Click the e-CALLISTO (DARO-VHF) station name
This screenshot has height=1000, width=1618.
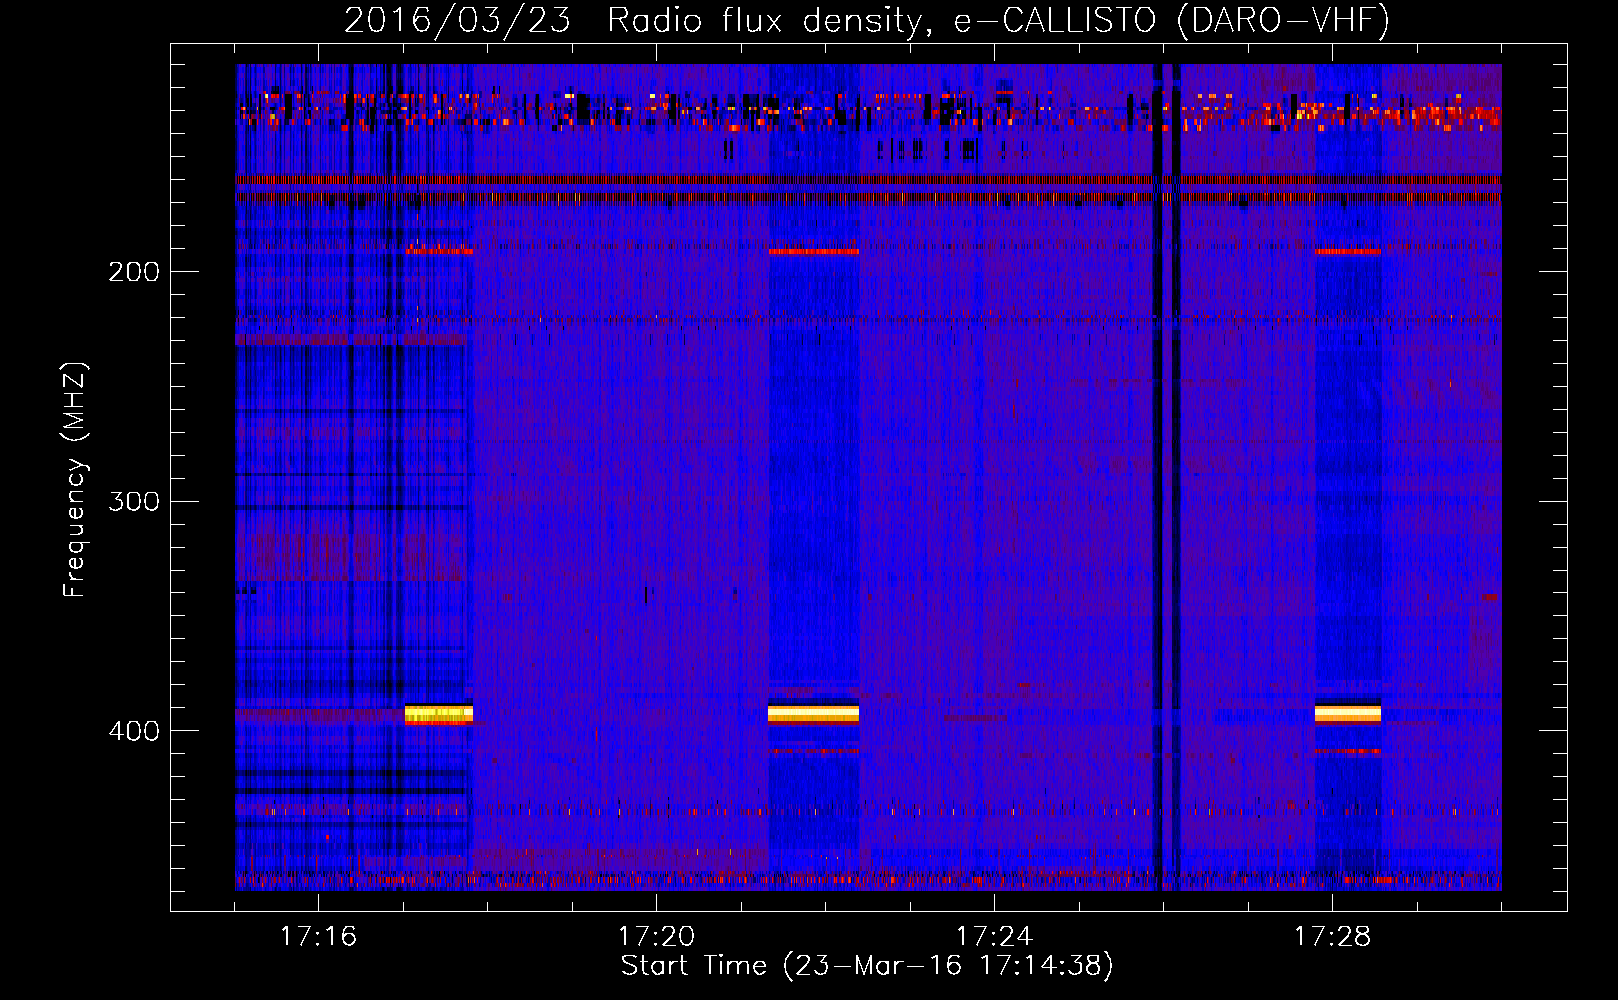tap(1171, 20)
